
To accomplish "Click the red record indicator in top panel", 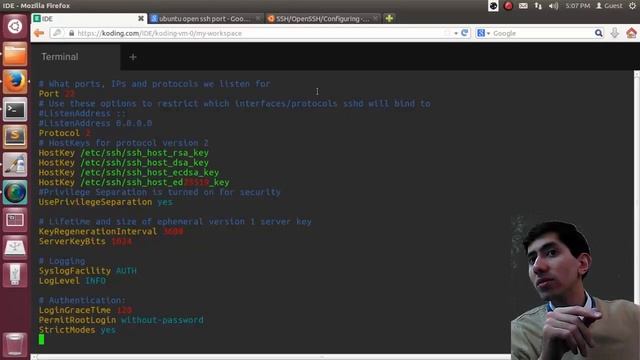I will click(x=508, y=6).
